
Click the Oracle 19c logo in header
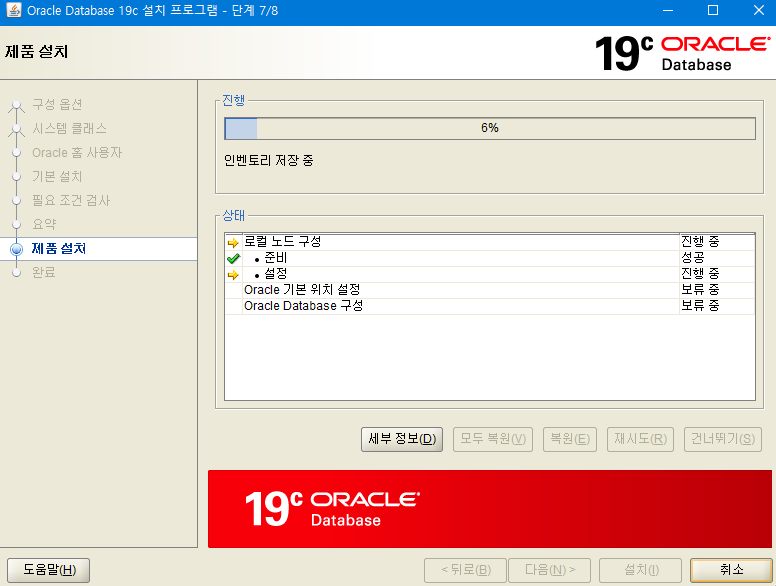coord(682,52)
